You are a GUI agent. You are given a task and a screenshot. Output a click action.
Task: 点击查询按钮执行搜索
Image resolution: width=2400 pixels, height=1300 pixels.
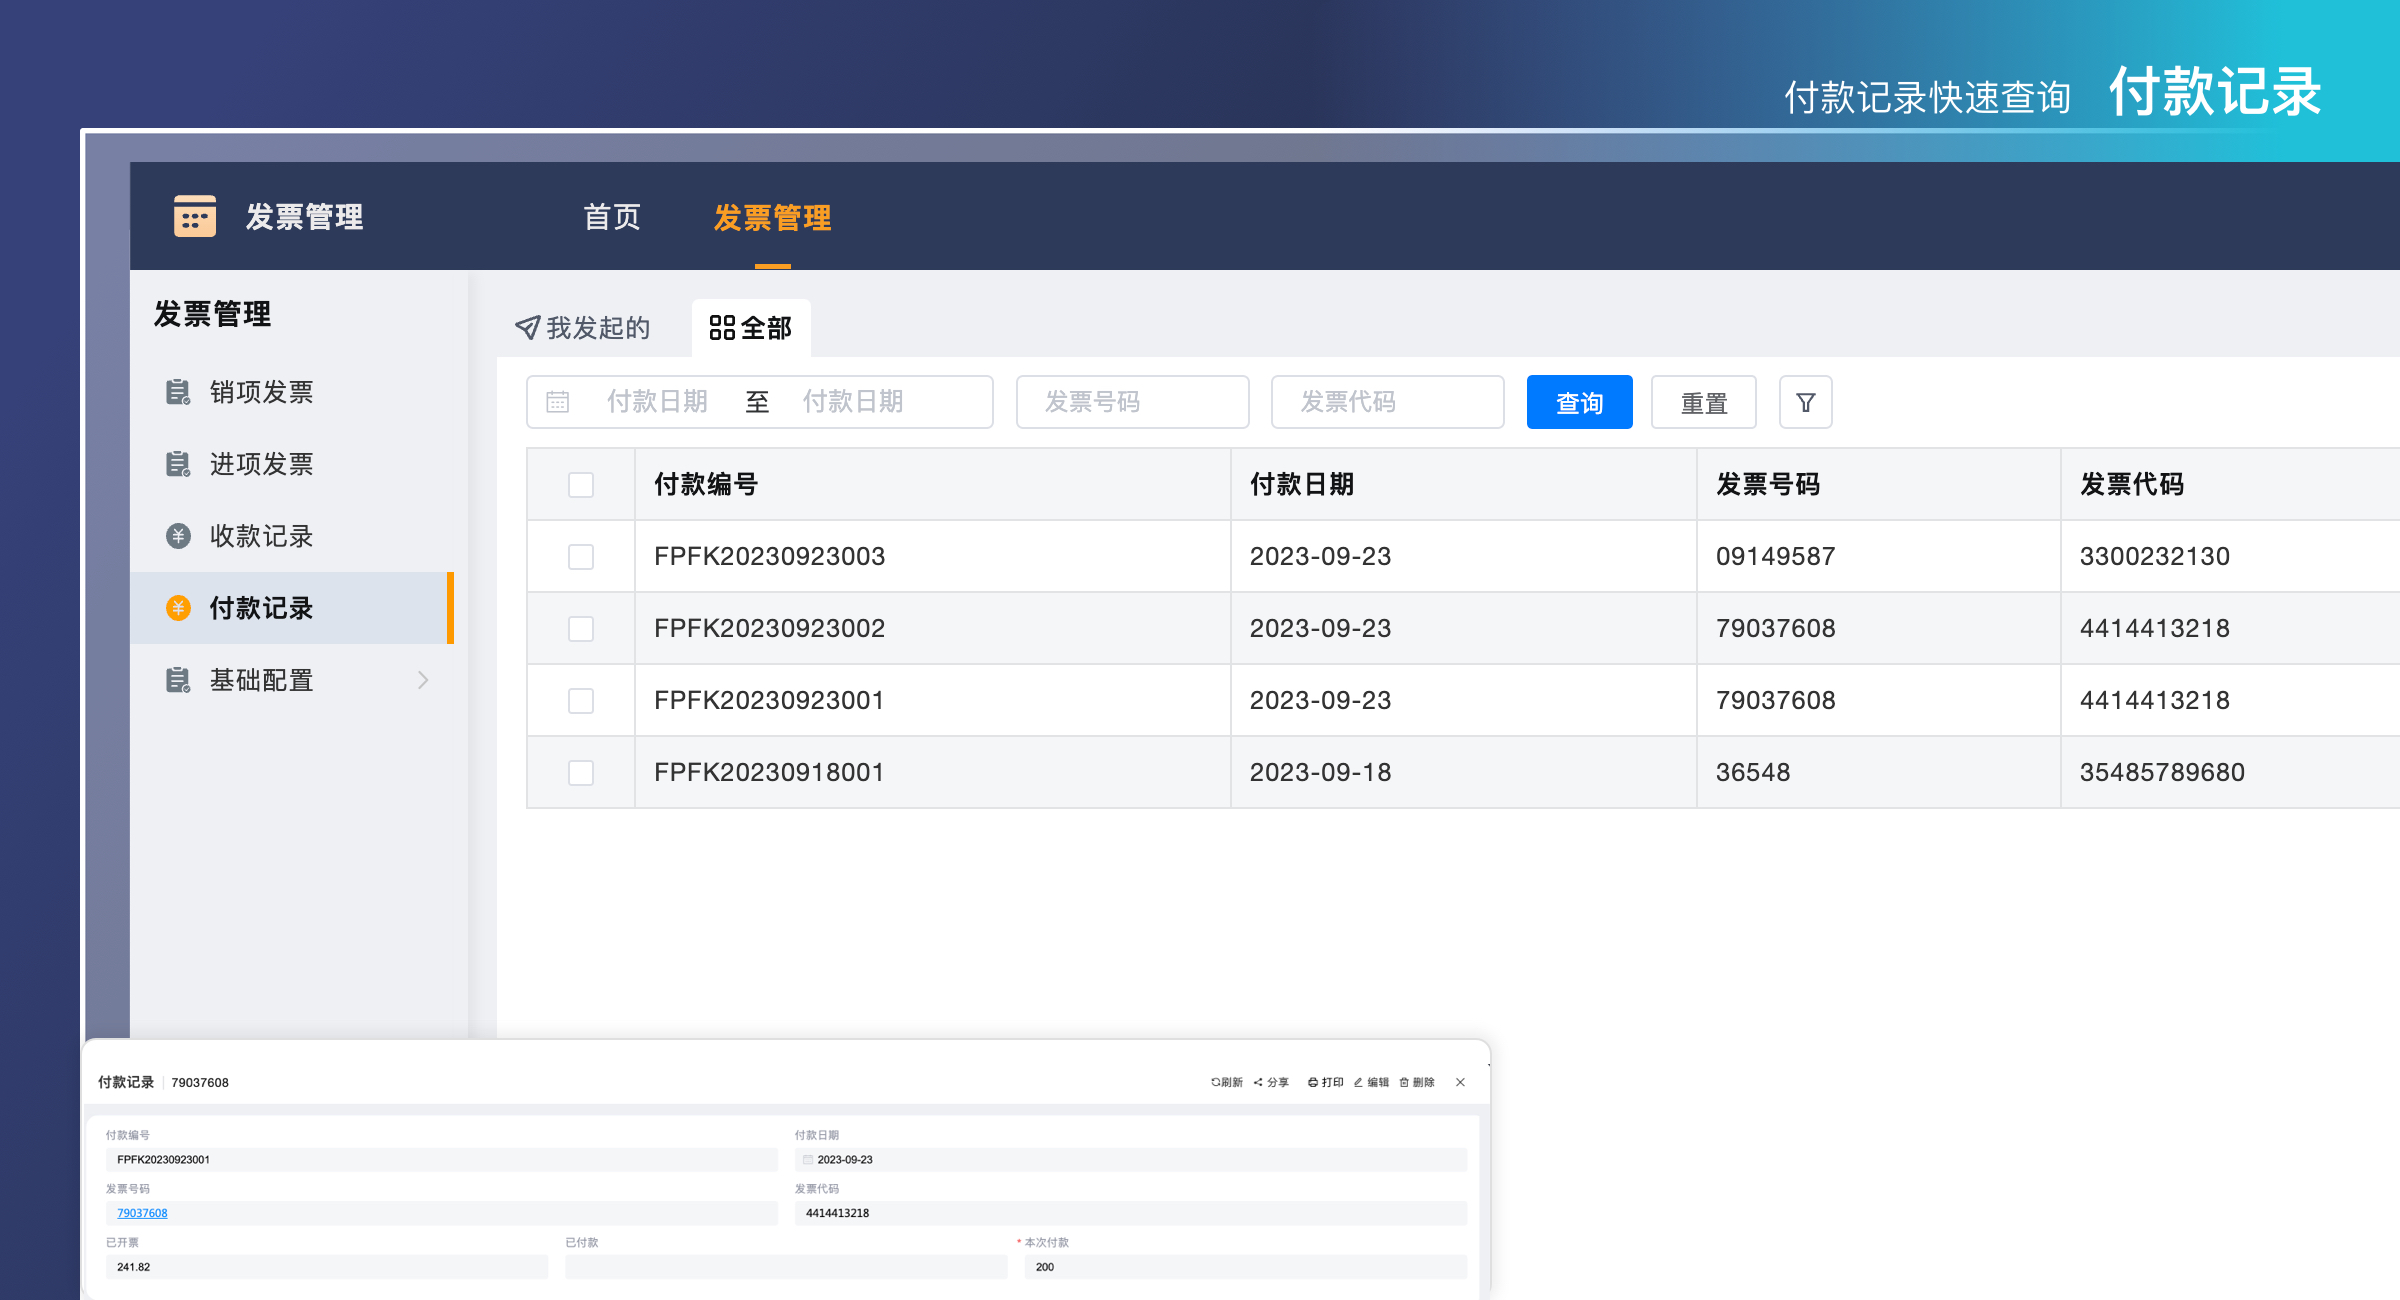pyautogui.click(x=1578, y=402)
